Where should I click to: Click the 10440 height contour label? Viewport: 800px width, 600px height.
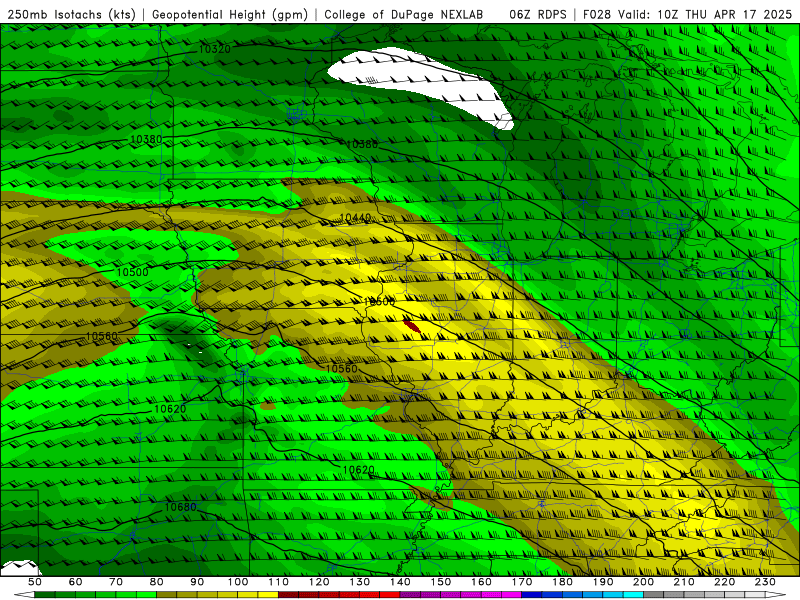355,218
